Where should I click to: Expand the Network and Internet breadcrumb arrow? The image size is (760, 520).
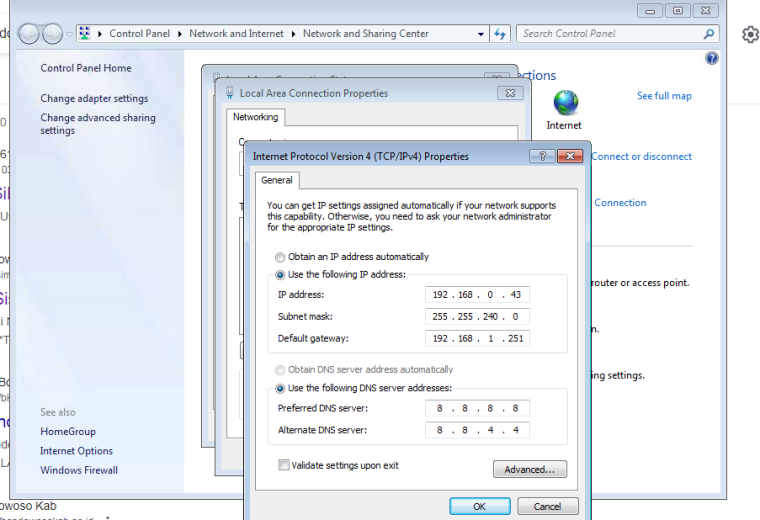(293, 34)
